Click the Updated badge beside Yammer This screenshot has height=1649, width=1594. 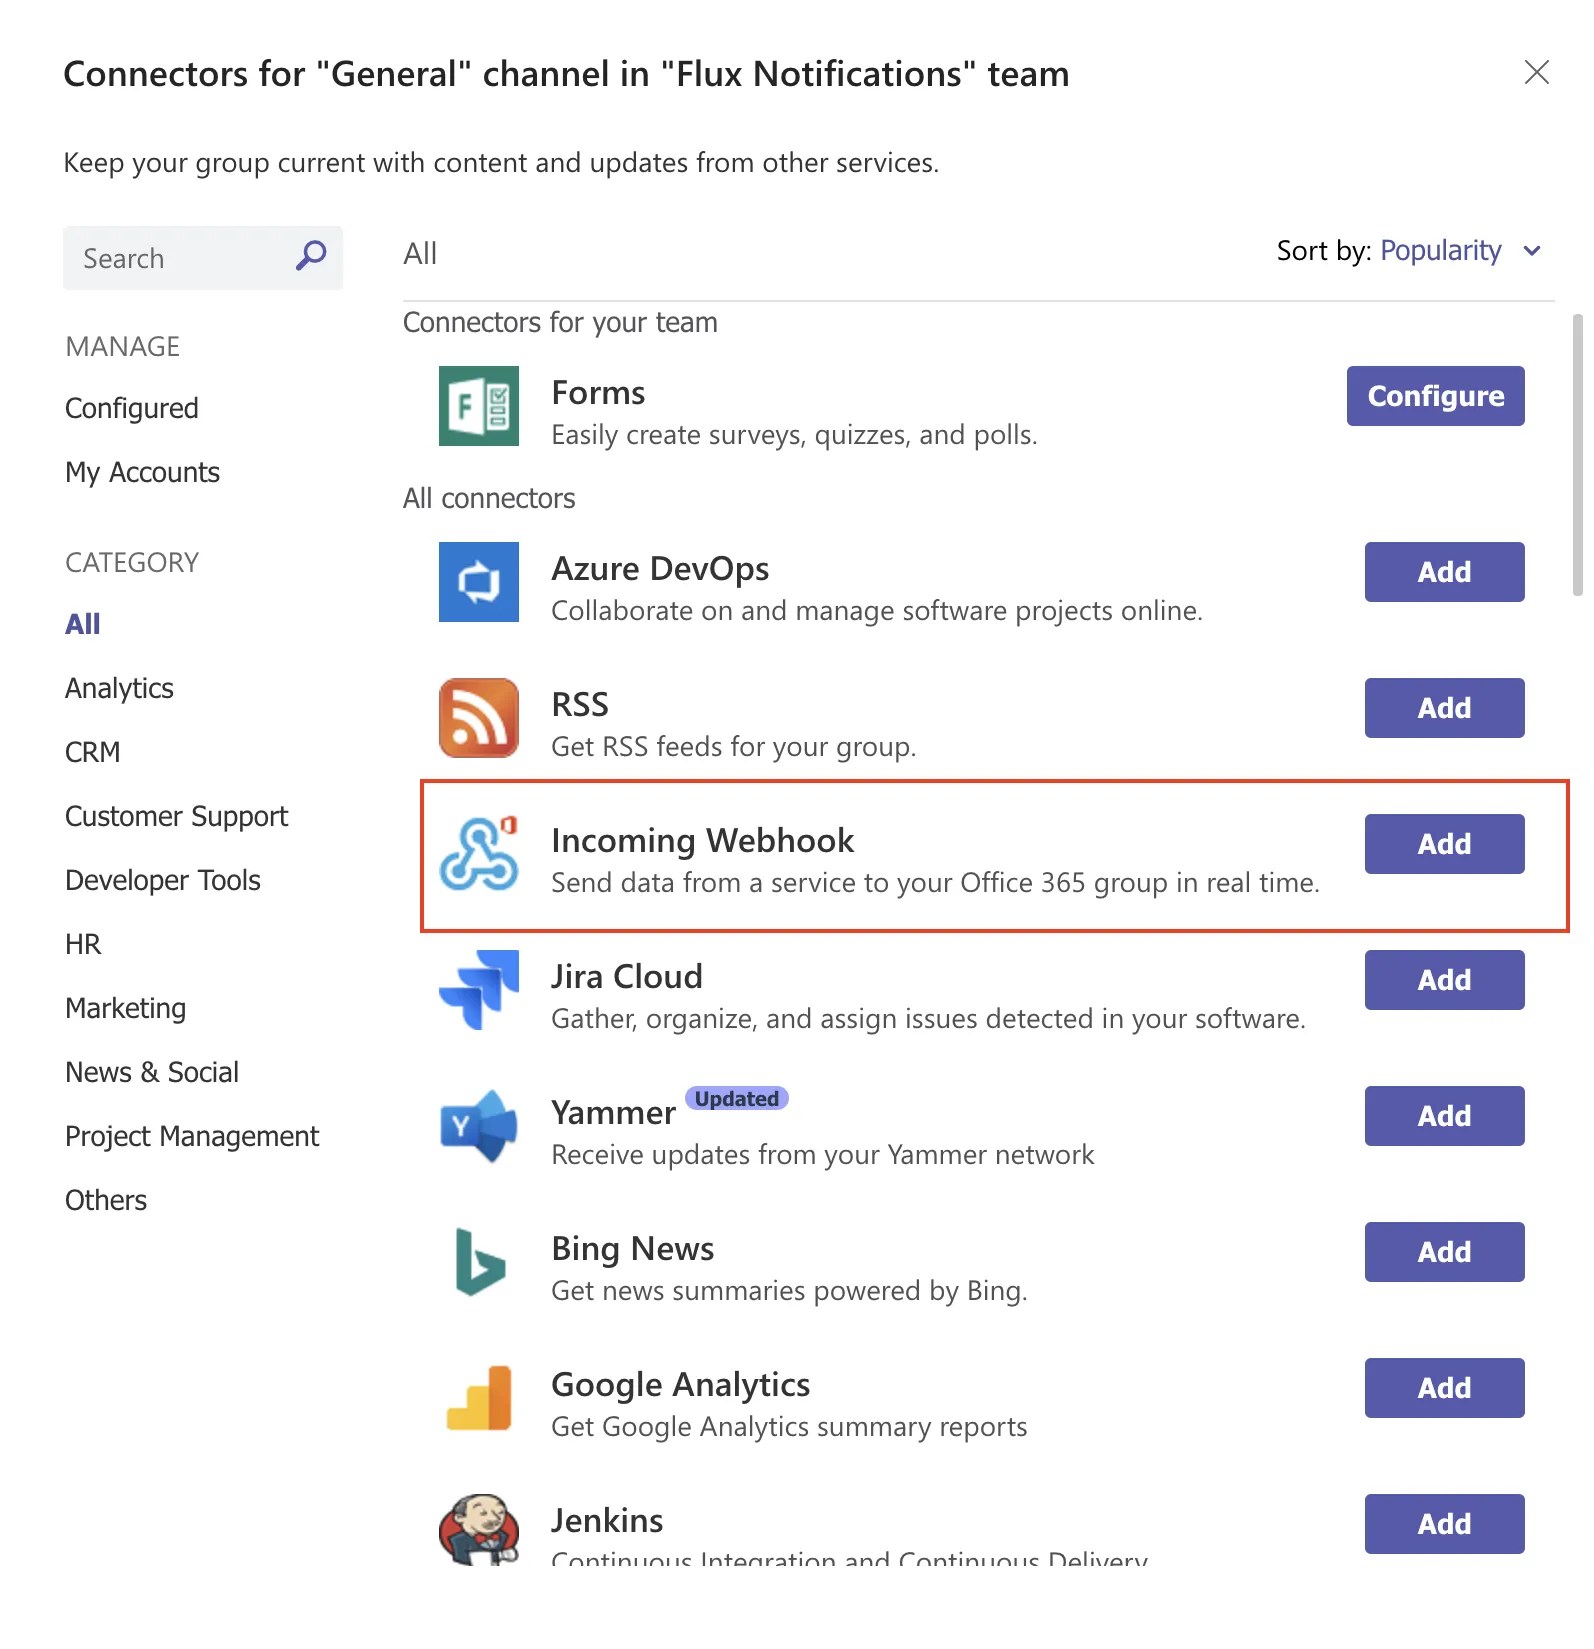coord(737,1098)
